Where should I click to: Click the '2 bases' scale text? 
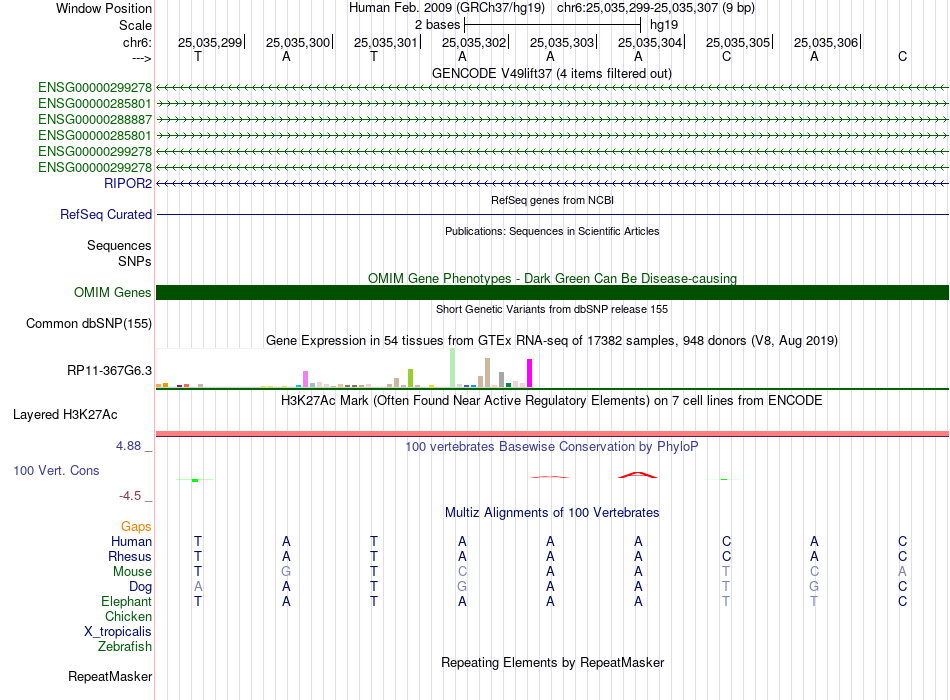(437, 25)
